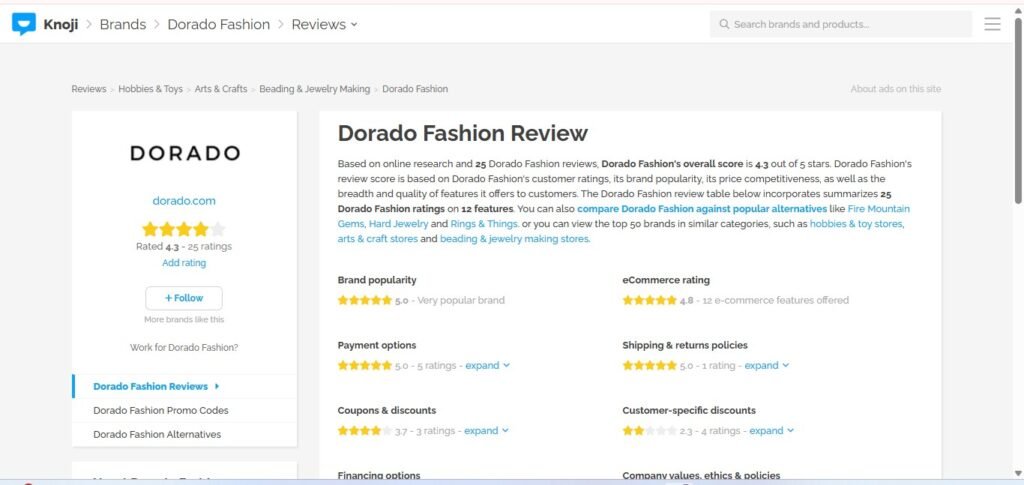Viewport: 1024px width, 485px height.
Task: Open the Reviews breadcrumb dropdown
Action: pos(325,24)
